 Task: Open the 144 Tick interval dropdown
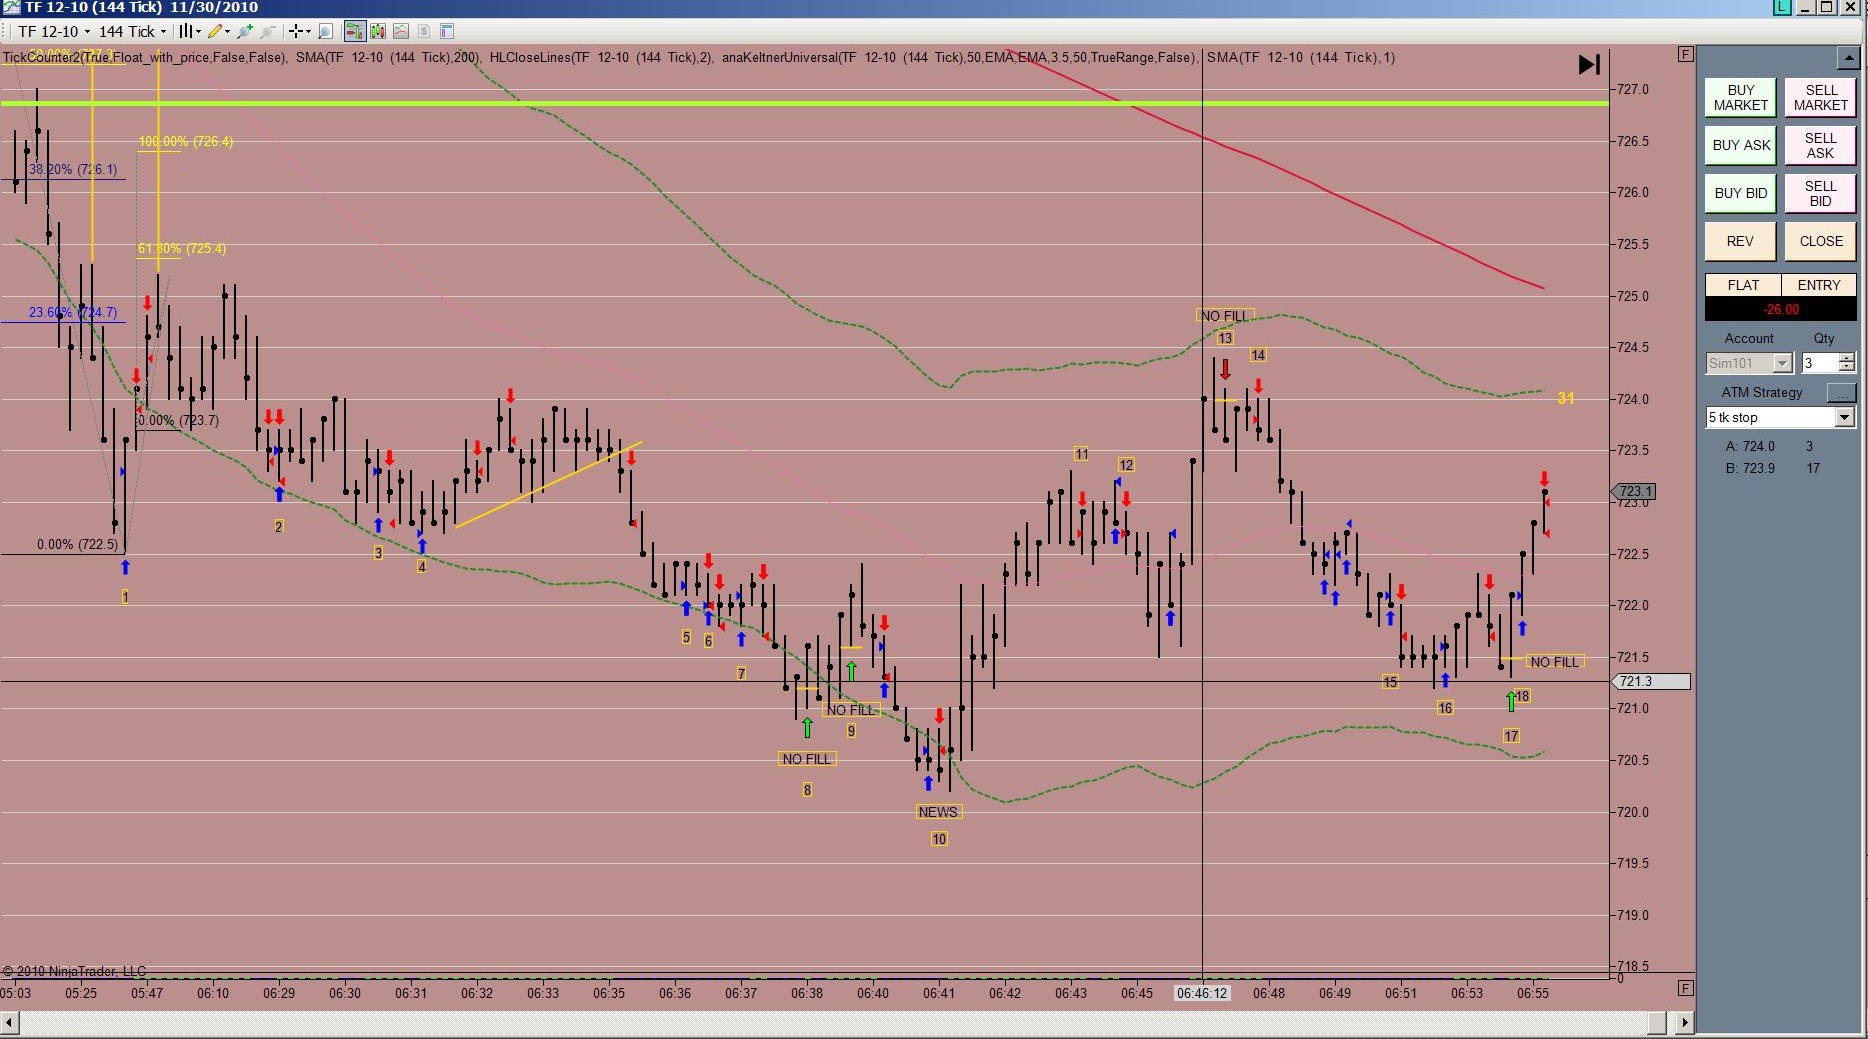(x=132, y=31)
